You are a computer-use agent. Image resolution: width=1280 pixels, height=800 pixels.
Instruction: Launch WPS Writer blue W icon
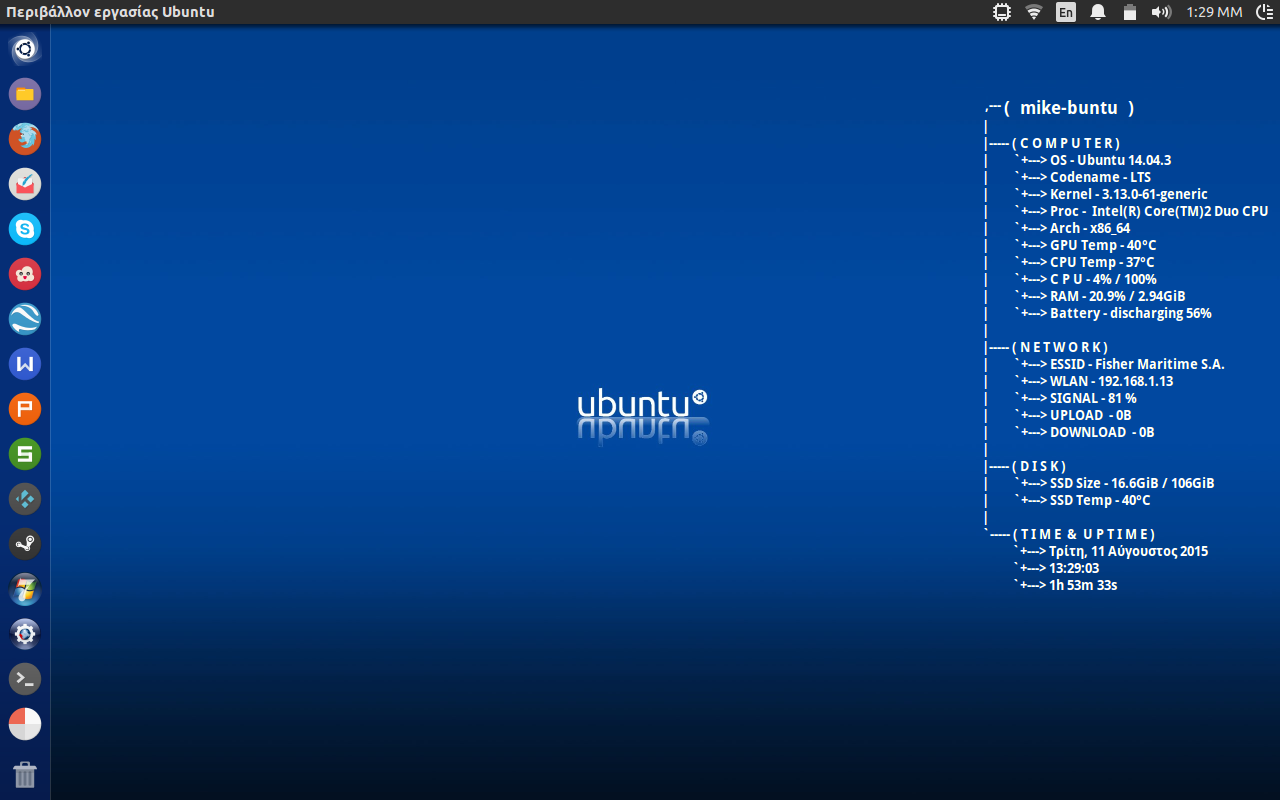coord(25,364)
